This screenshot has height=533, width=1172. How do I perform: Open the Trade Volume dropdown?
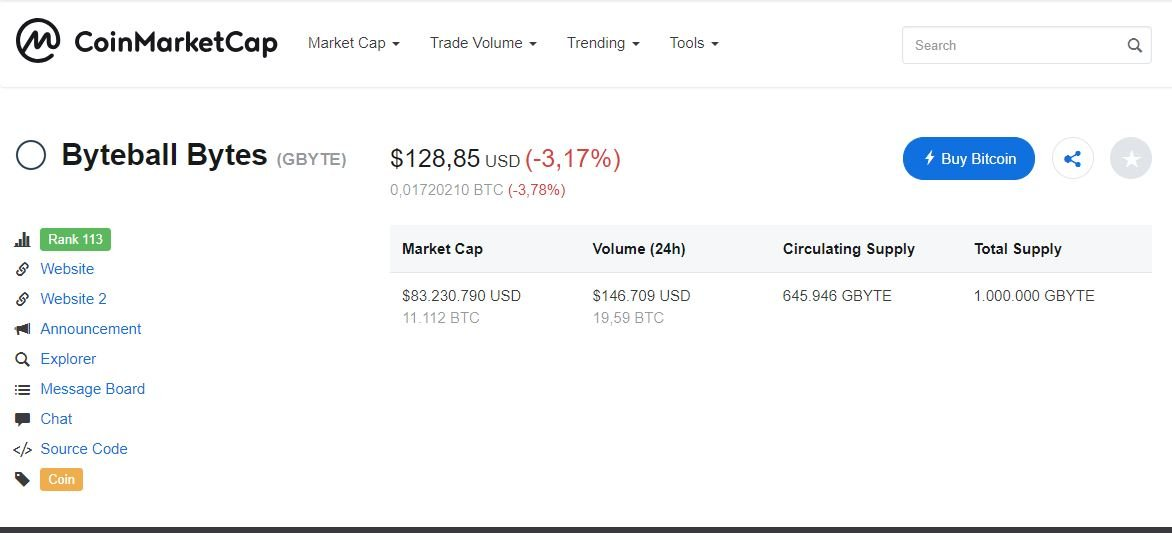click(x=483, y=43)
